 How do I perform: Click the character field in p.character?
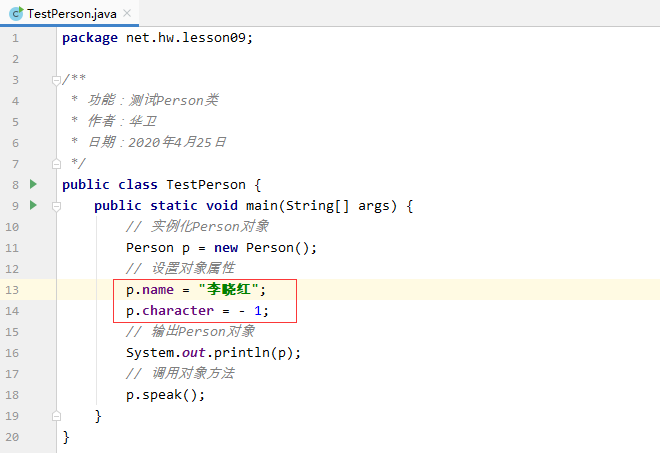click(x=178, y=311)
